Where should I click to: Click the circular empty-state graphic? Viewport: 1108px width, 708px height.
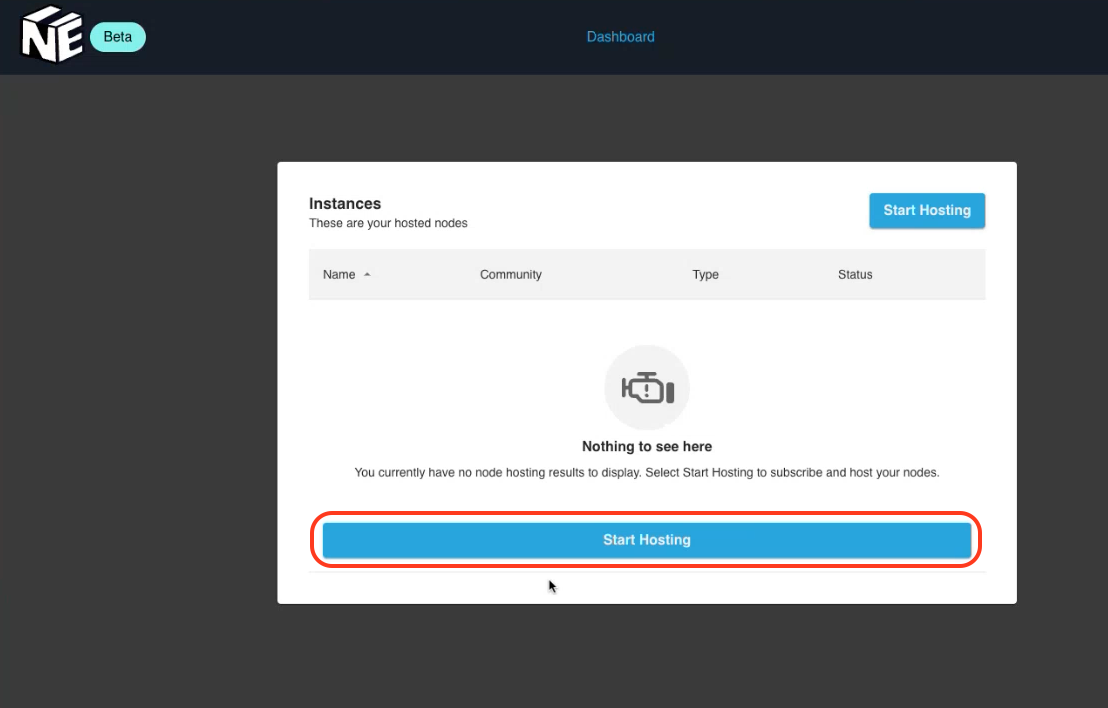click(646, 388)
